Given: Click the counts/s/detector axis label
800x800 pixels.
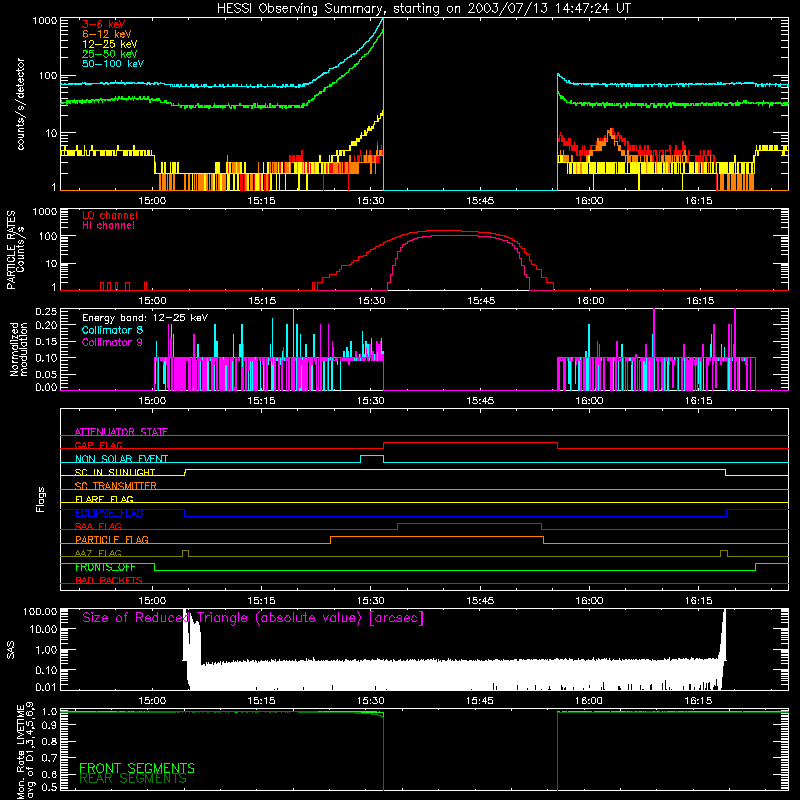Looking at the screenshot, I should tap(20, 104).
